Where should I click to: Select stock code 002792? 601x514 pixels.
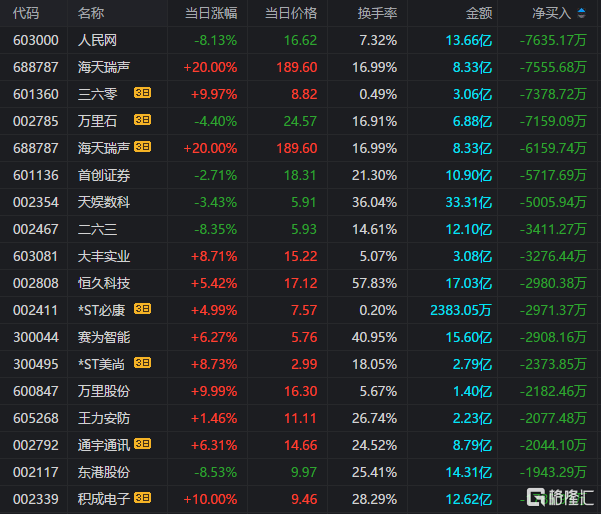pos(36,445)
